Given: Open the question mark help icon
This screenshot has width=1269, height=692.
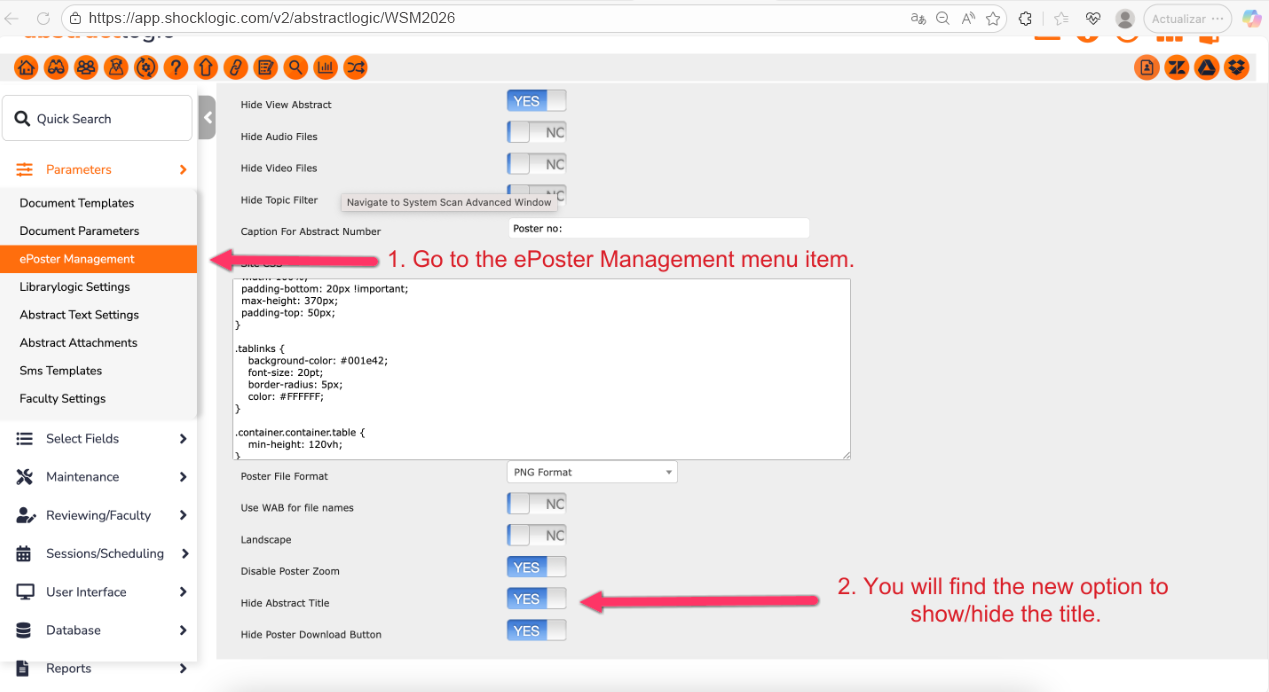Looking at the screenshot, I should tap(176, 67).
